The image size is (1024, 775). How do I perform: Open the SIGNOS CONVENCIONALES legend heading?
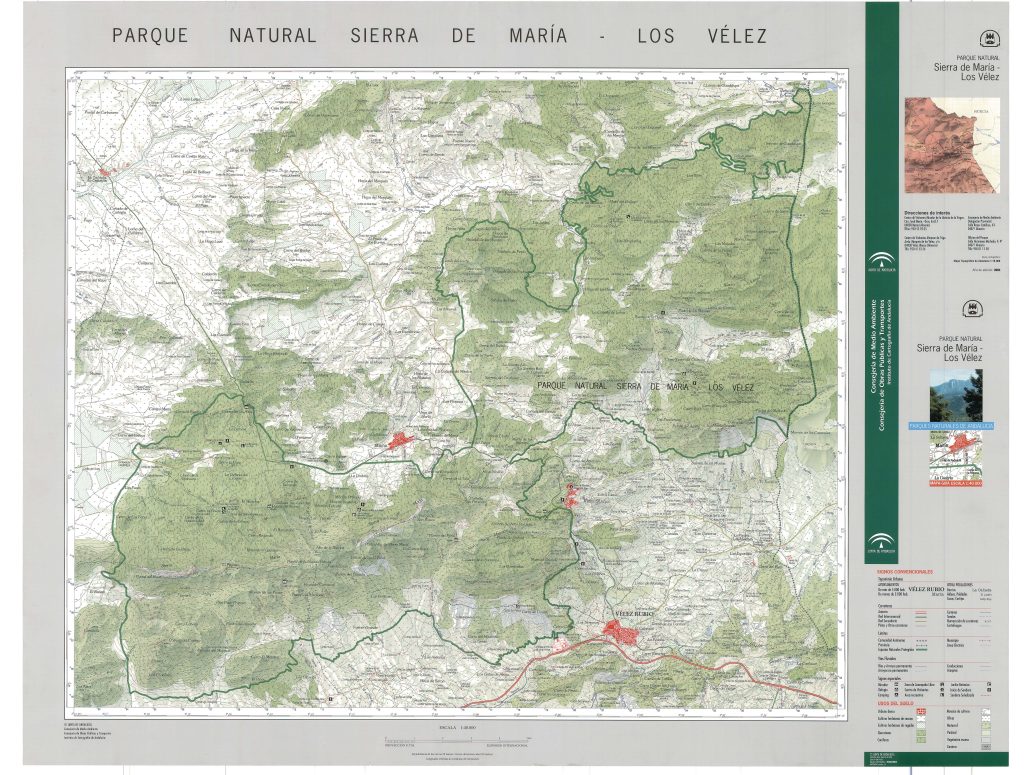(904, 572)
